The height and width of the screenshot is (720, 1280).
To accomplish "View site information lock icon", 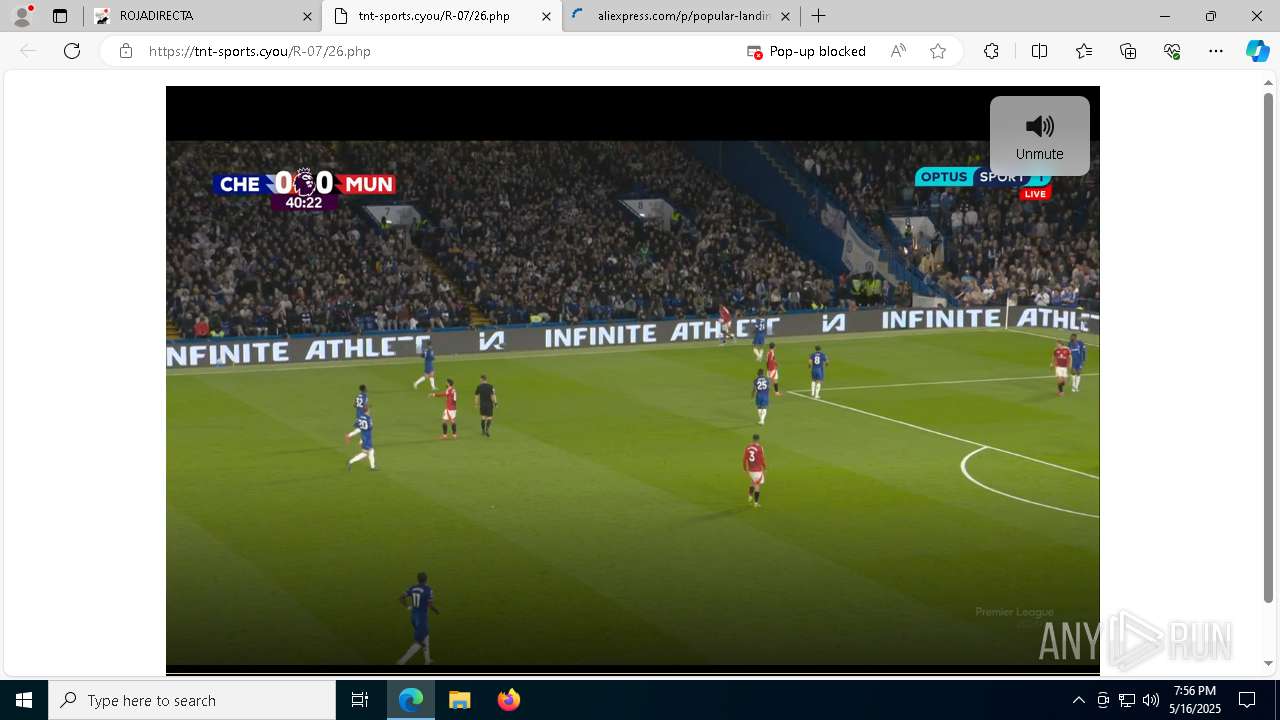I will click(125, 51).
